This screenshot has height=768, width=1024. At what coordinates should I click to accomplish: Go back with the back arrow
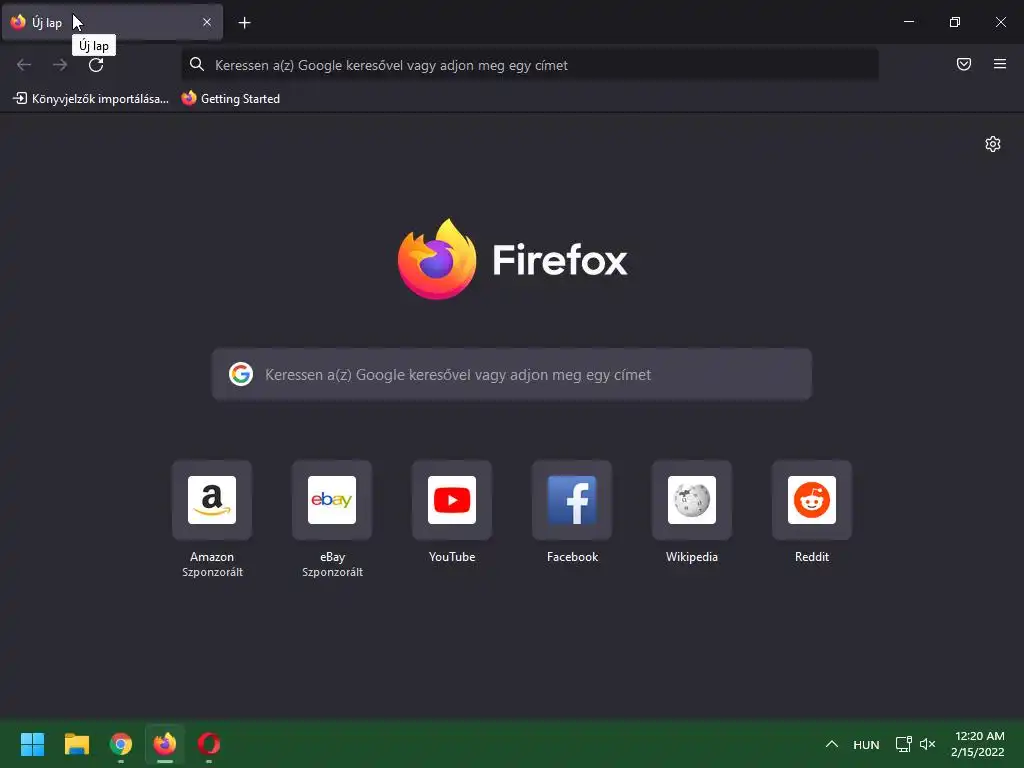pyautogui.click(x=24, y=65)
